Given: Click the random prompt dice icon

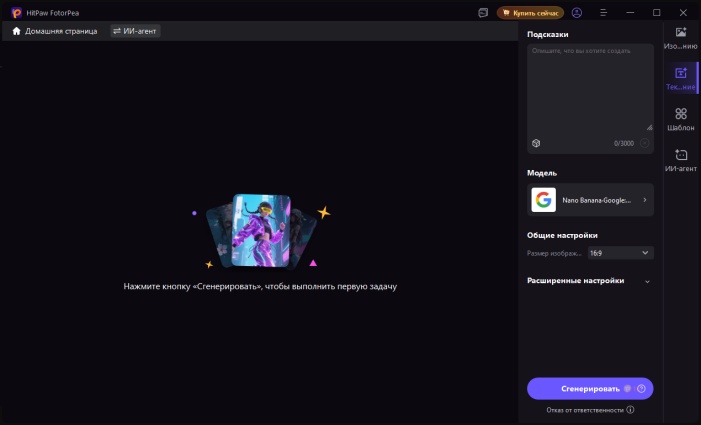Looking at the screenshot, I should [x=536, y=143].
